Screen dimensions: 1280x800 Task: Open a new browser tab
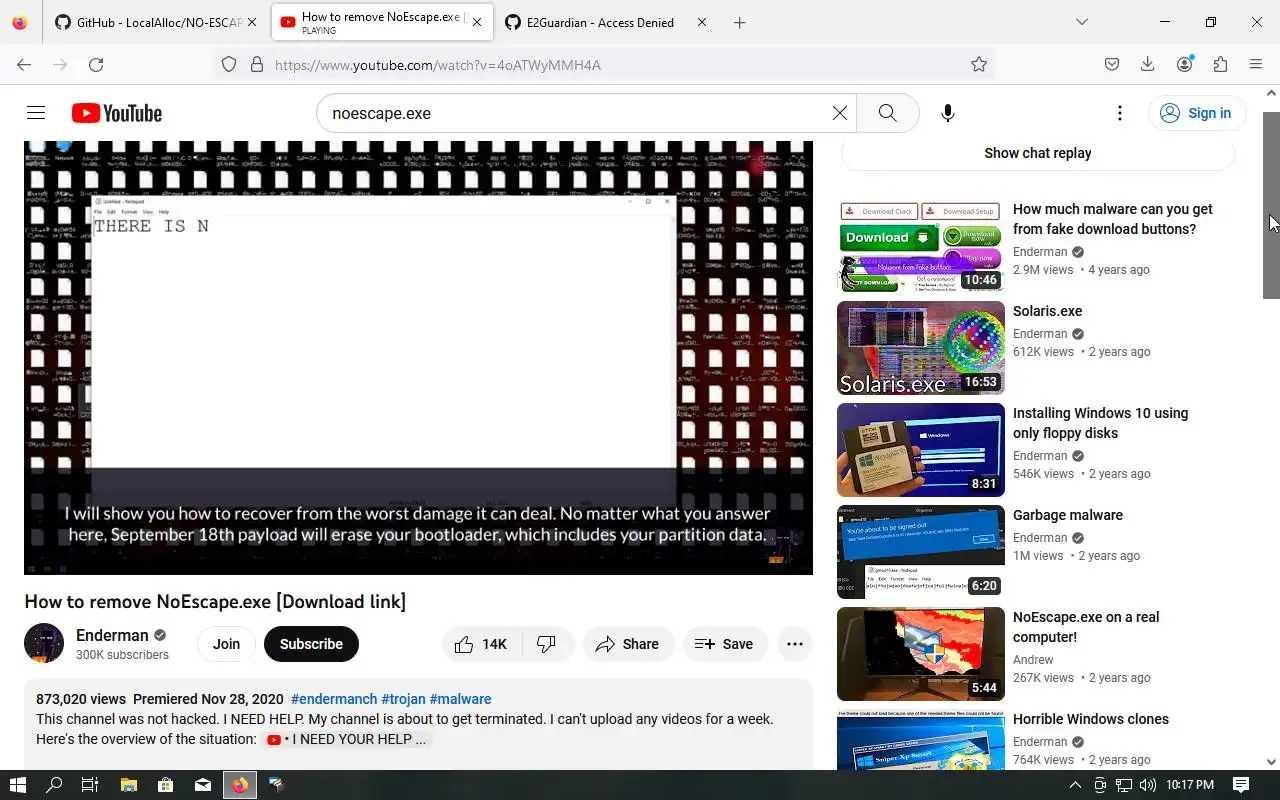pyautogui.click(x=740, y=23)
